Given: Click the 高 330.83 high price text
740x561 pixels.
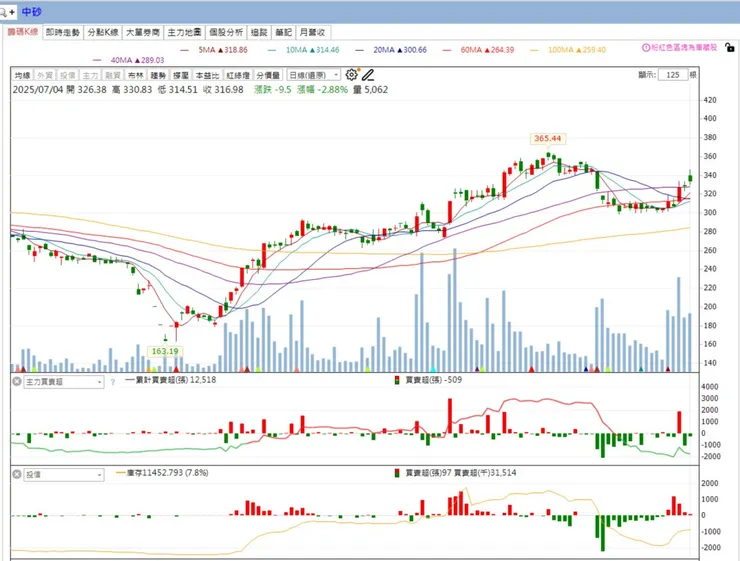Looking at the screenshot, I should [132, 90].
